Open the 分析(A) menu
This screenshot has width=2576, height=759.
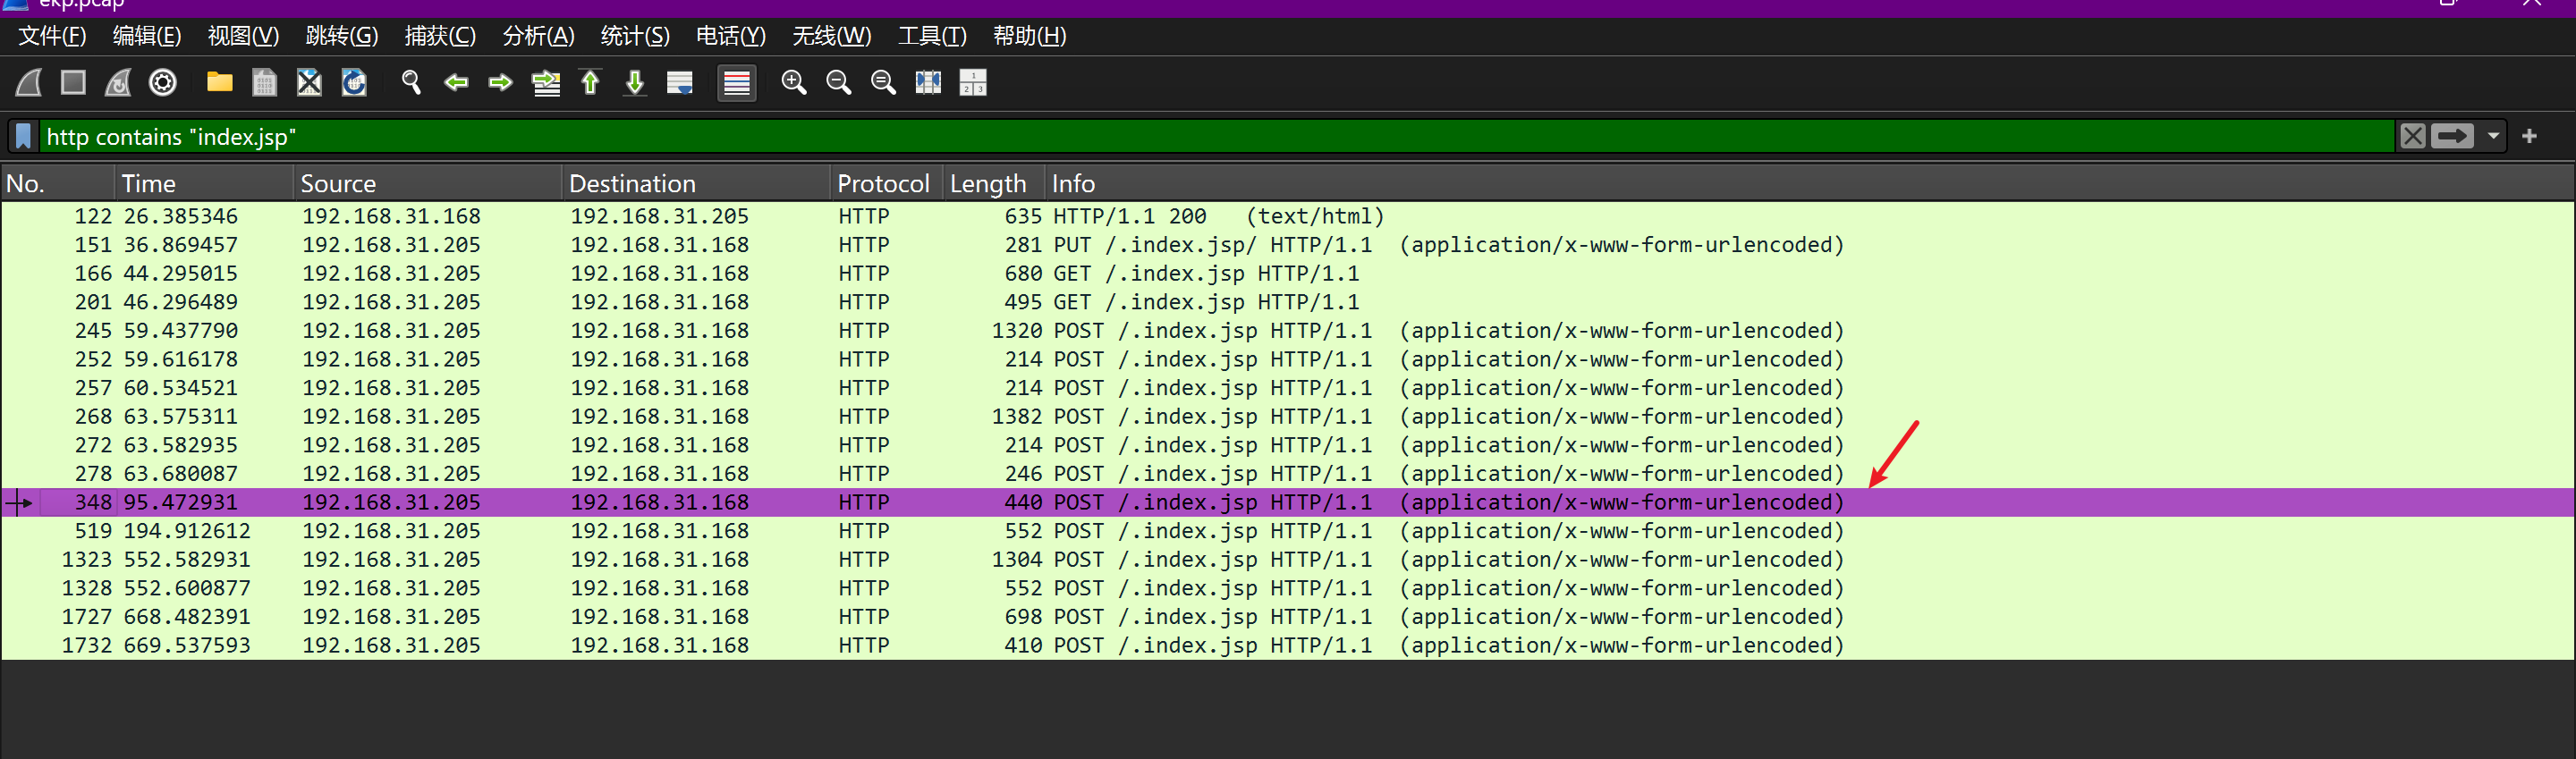coord(538,36)
